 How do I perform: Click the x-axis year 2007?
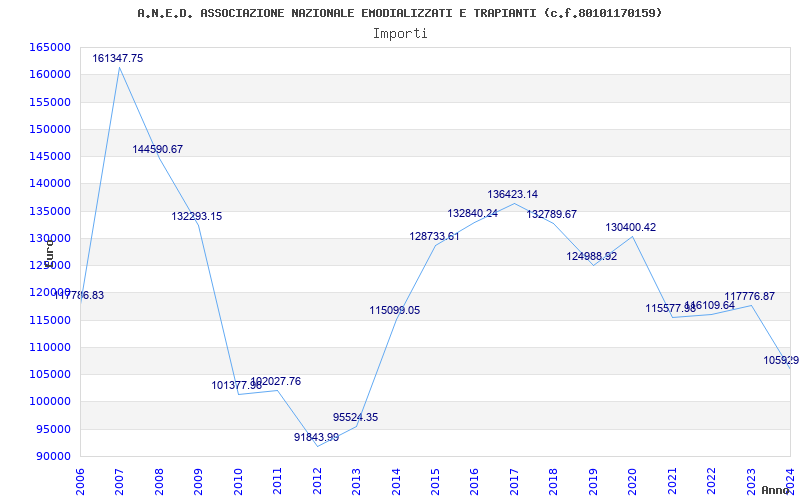(x=119, y=481)
